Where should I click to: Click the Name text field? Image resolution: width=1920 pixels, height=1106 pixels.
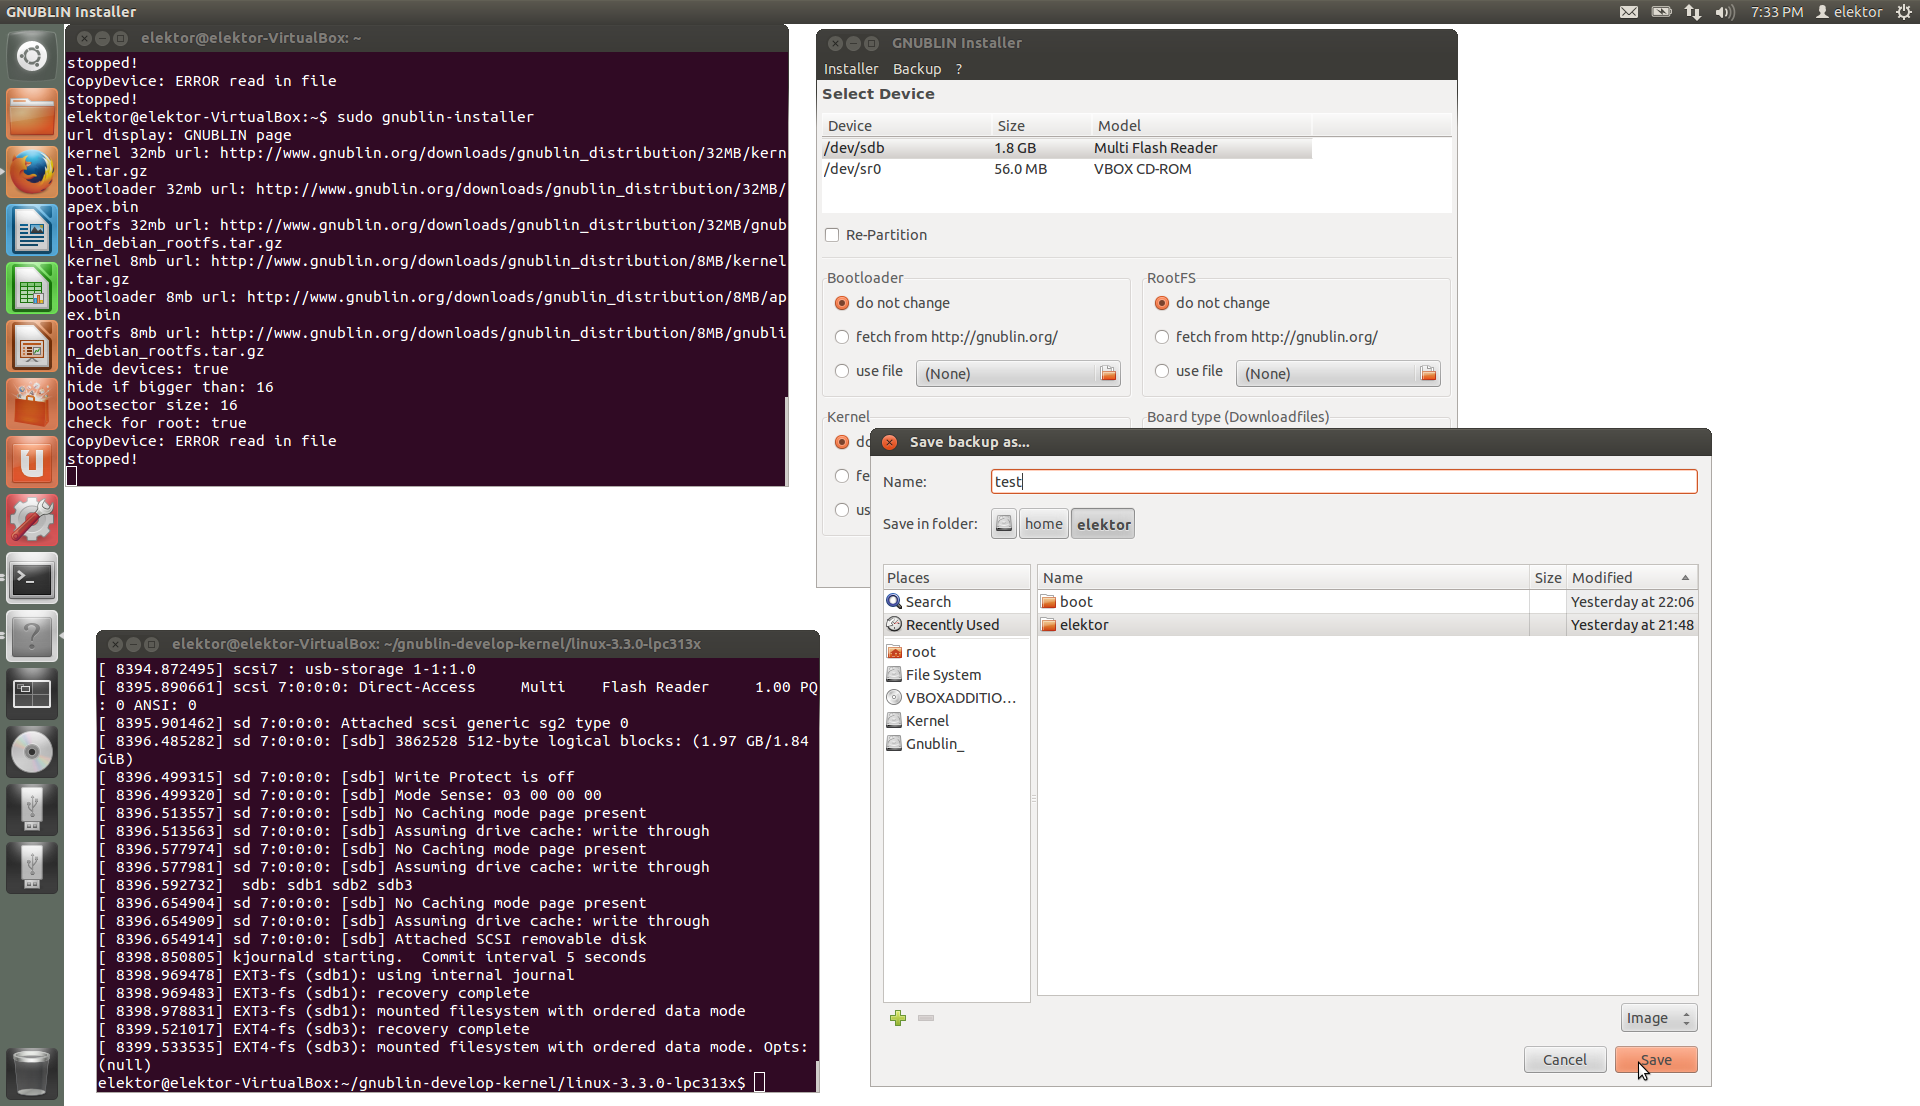coord(1343,482)
